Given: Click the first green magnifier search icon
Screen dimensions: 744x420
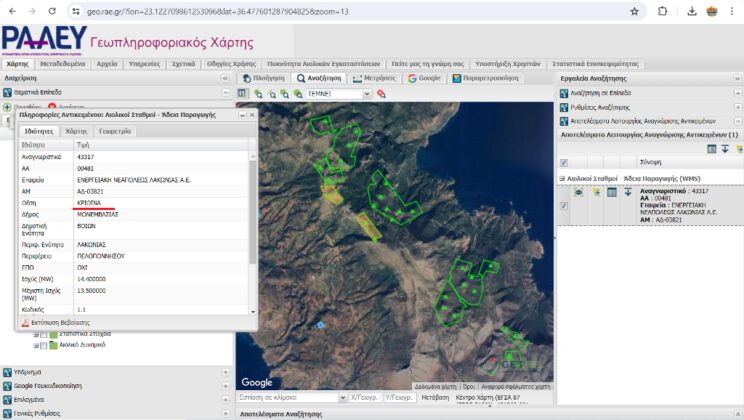Looking at the screenshot, I should (258, 94).
